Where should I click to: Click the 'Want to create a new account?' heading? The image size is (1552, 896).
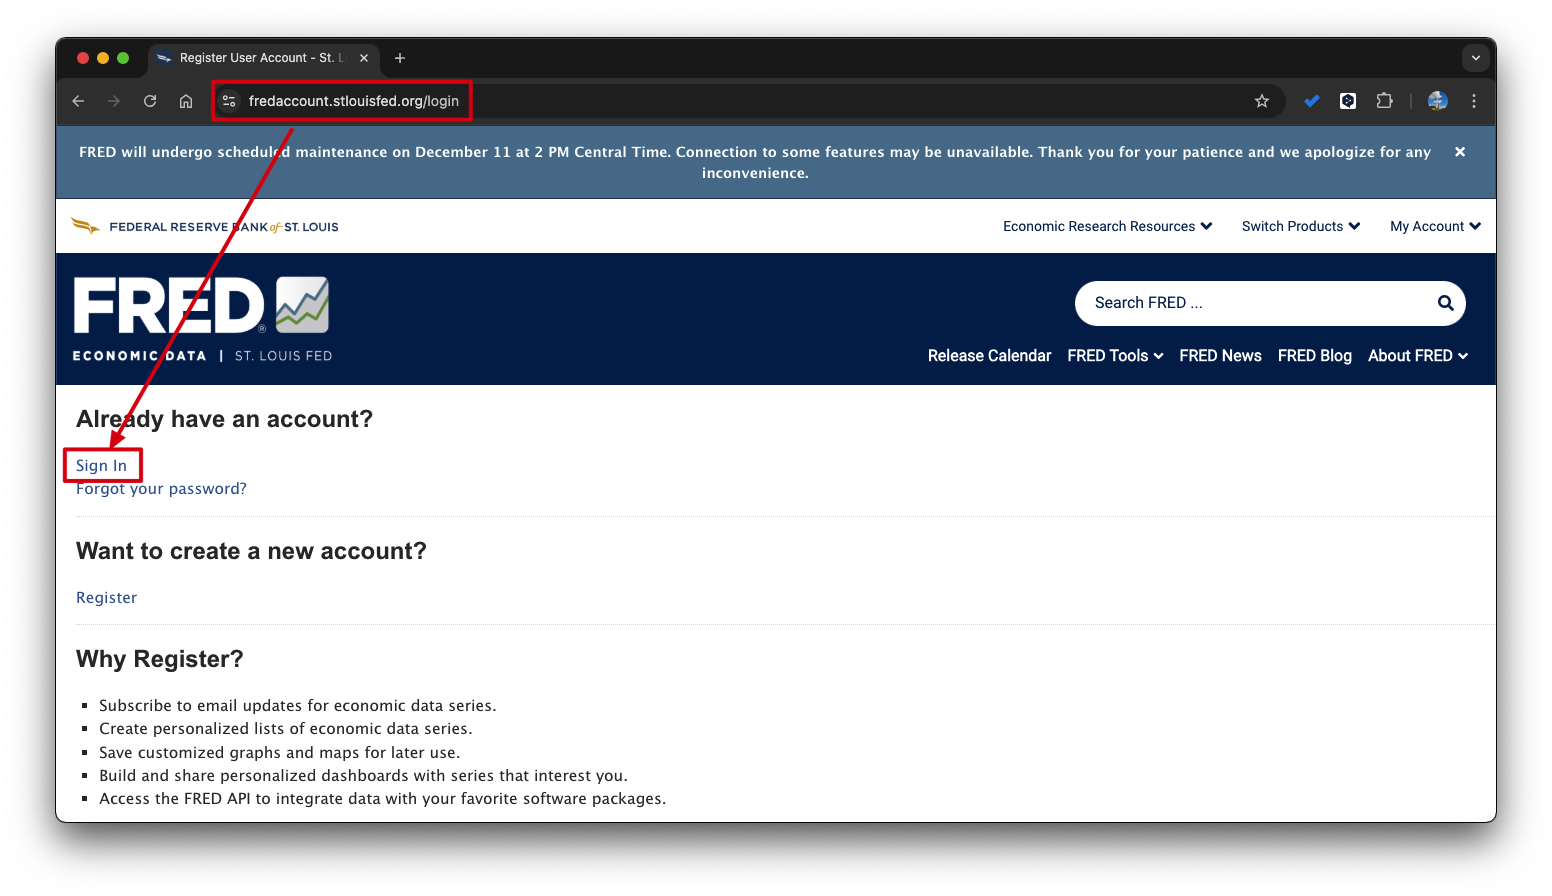click(x=251, y=551)
